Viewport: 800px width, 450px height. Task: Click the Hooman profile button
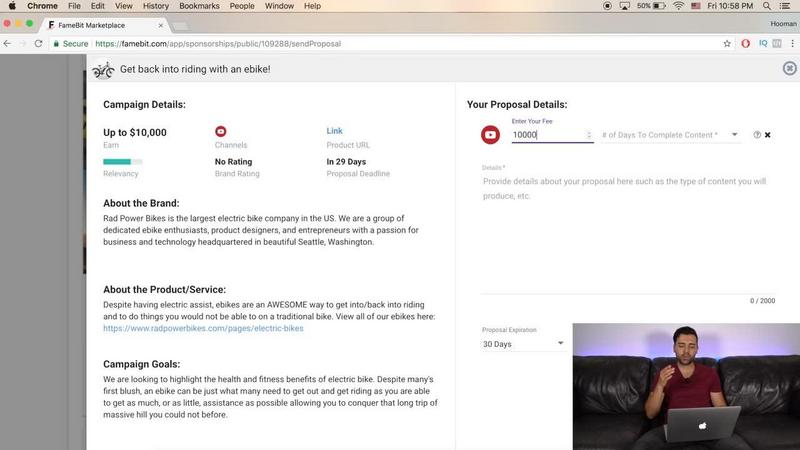click(783, 23)
